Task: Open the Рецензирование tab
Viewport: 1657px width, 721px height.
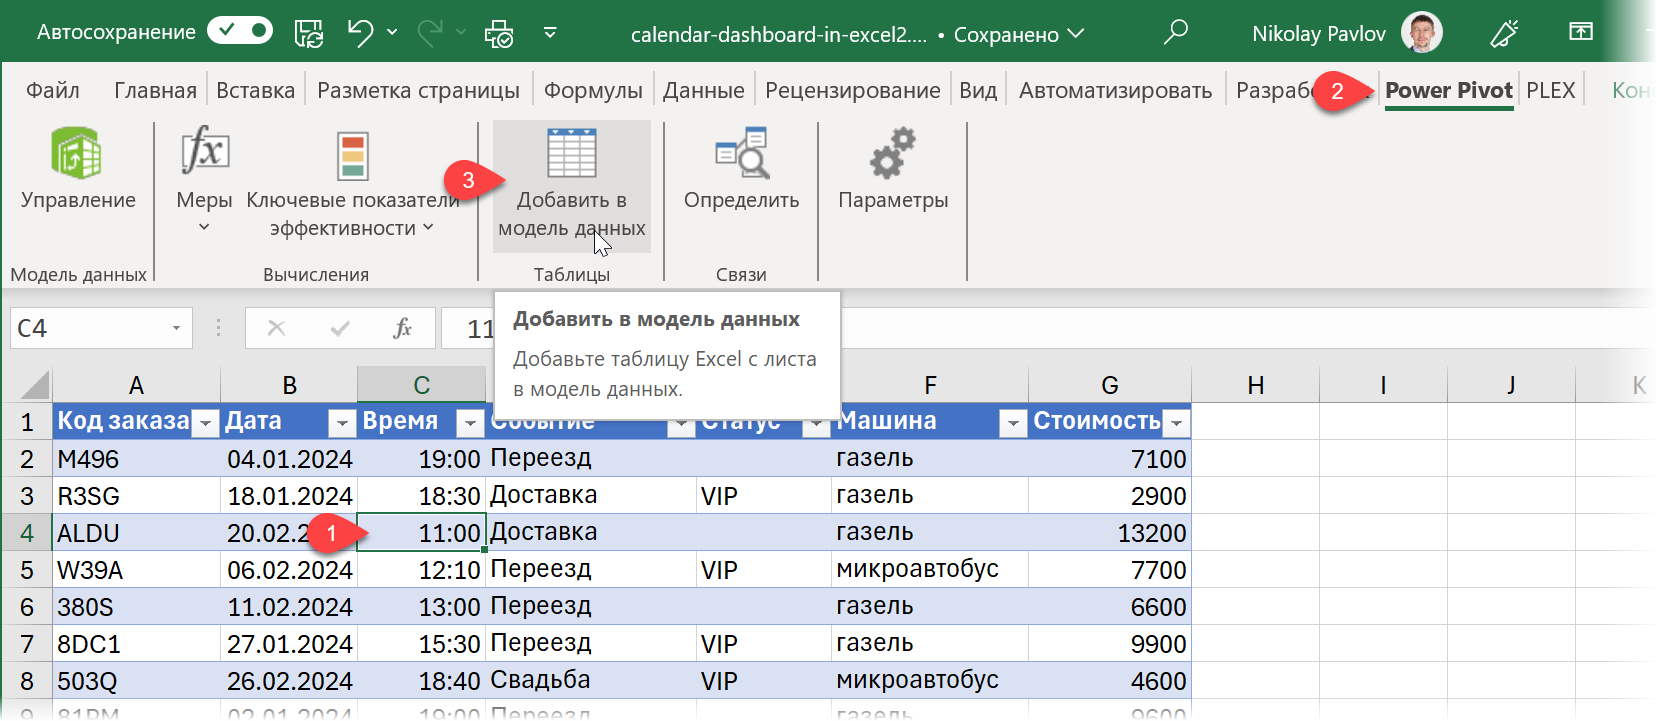Action: click(x=853, y=90)
